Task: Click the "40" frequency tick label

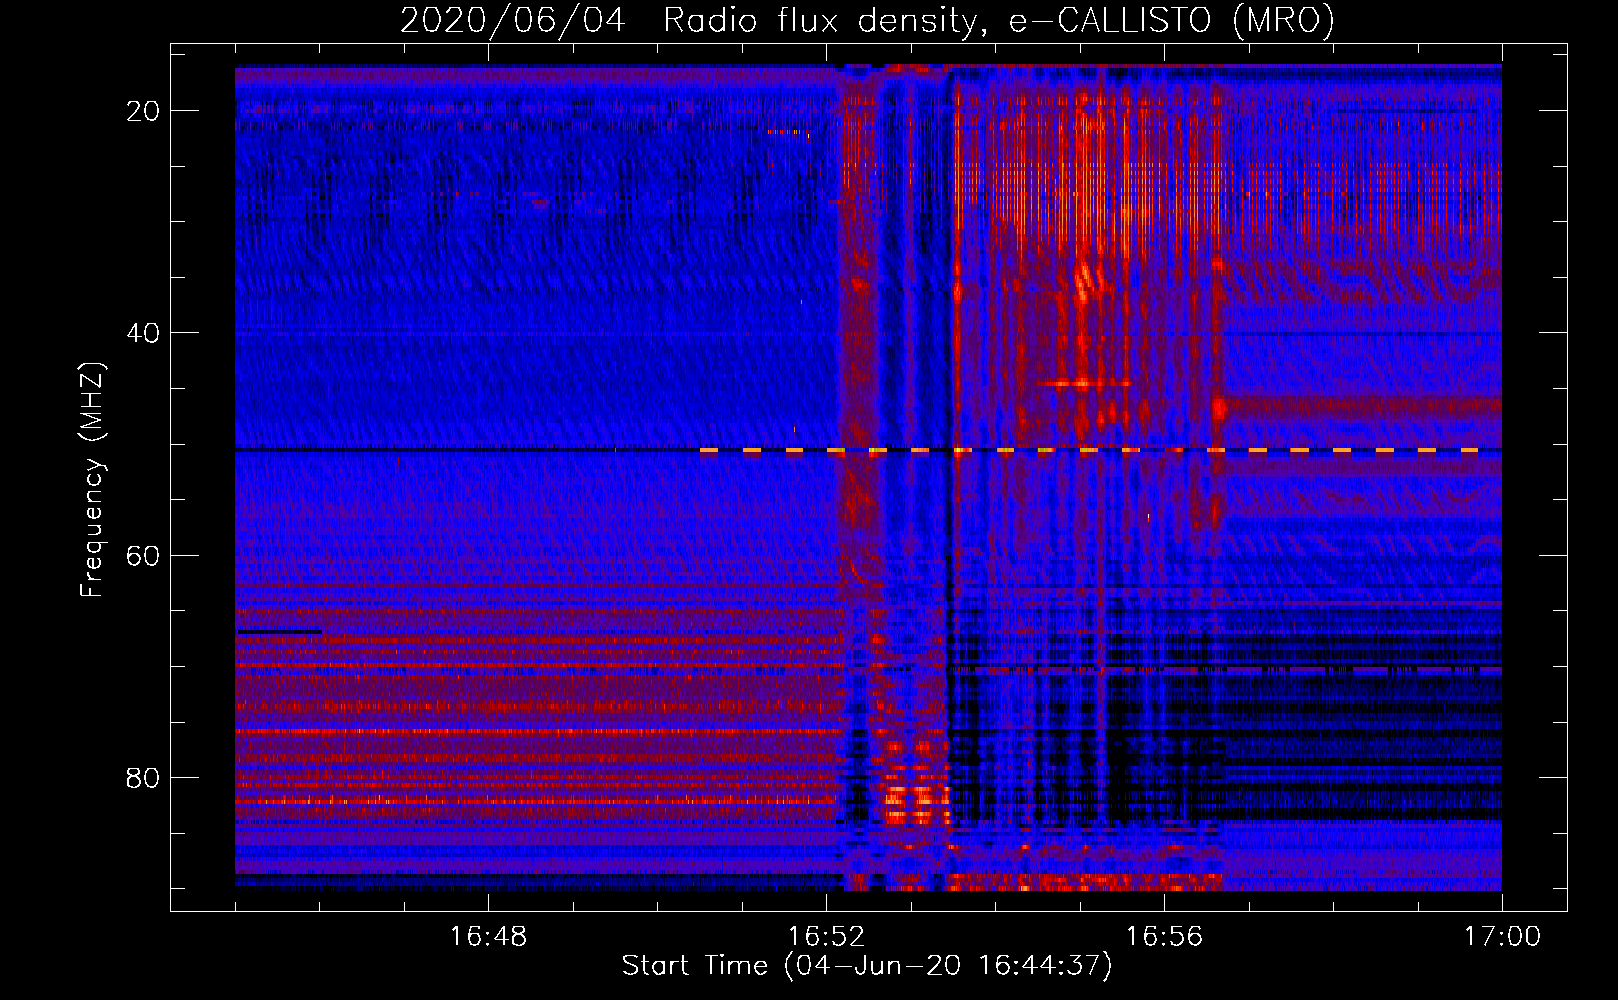Action: click(143, 333)
